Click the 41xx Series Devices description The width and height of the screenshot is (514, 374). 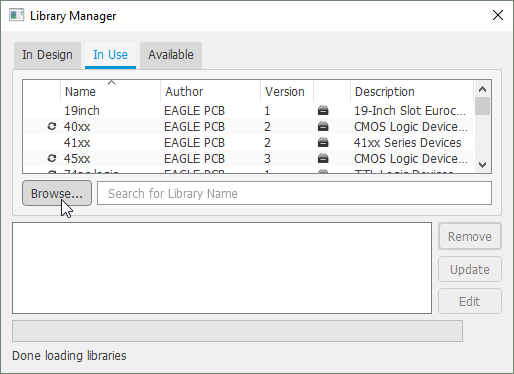pyautogui.click(x=408, y=142)
